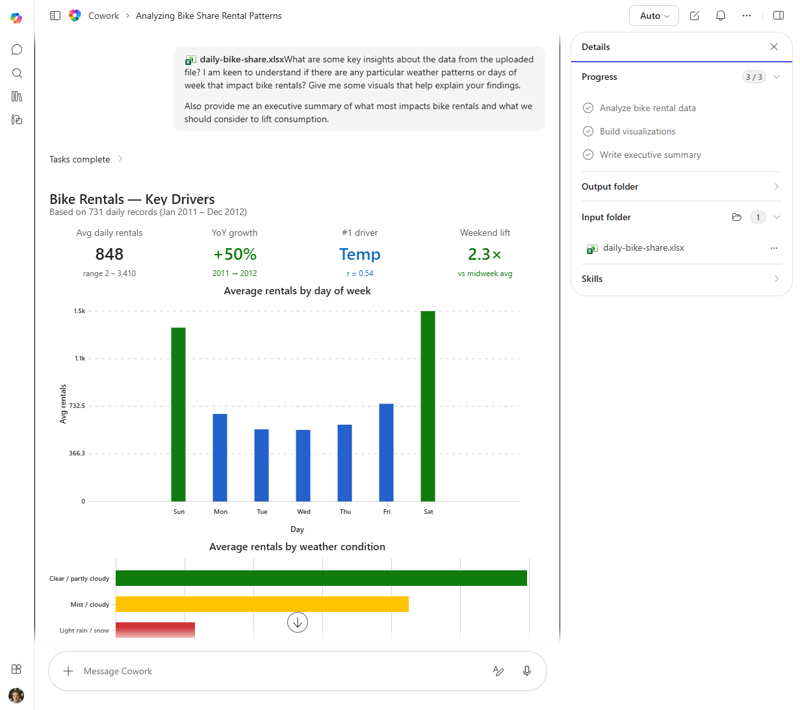Select the rewrite pen icon in message box
Image resolution: width=800 pixels, height=710 pixels.
pyautogui.click(x=499, y=671)
